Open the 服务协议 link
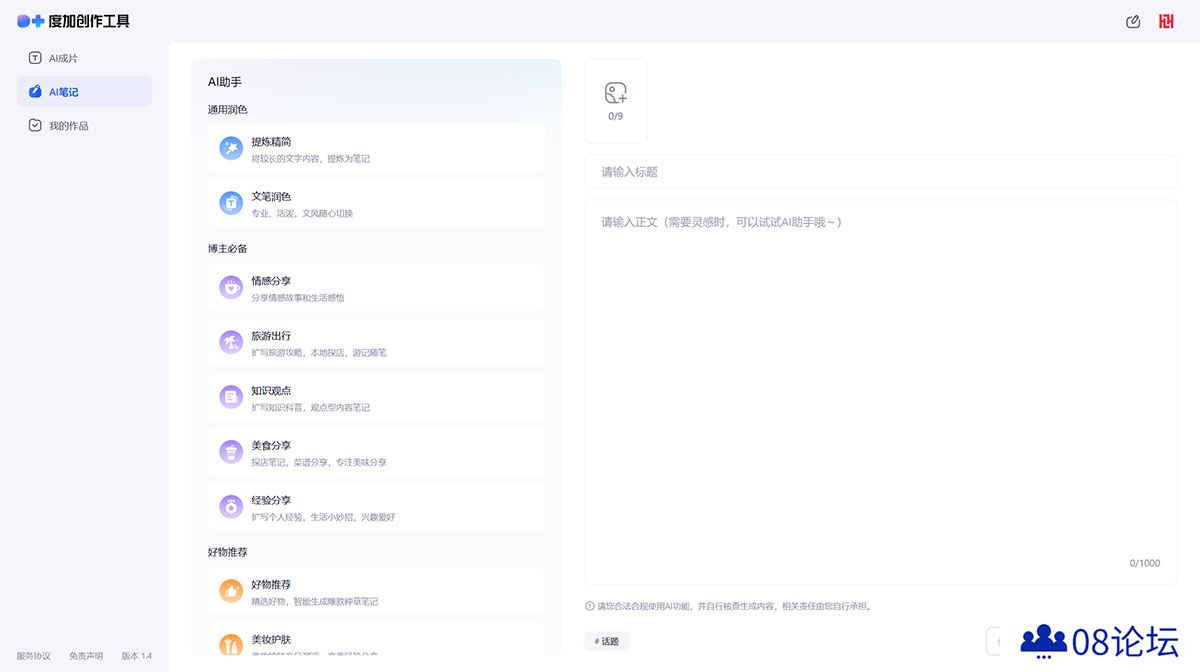Viewport: 1200px width, 672px height. [34, 656]
